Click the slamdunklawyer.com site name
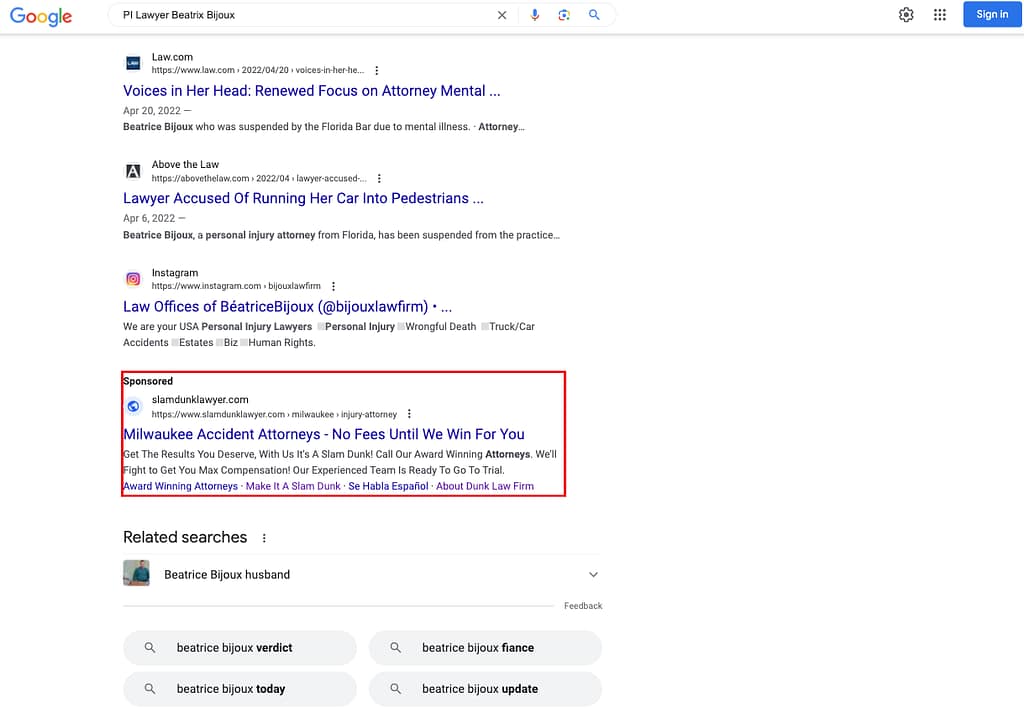 click(200, 400)
